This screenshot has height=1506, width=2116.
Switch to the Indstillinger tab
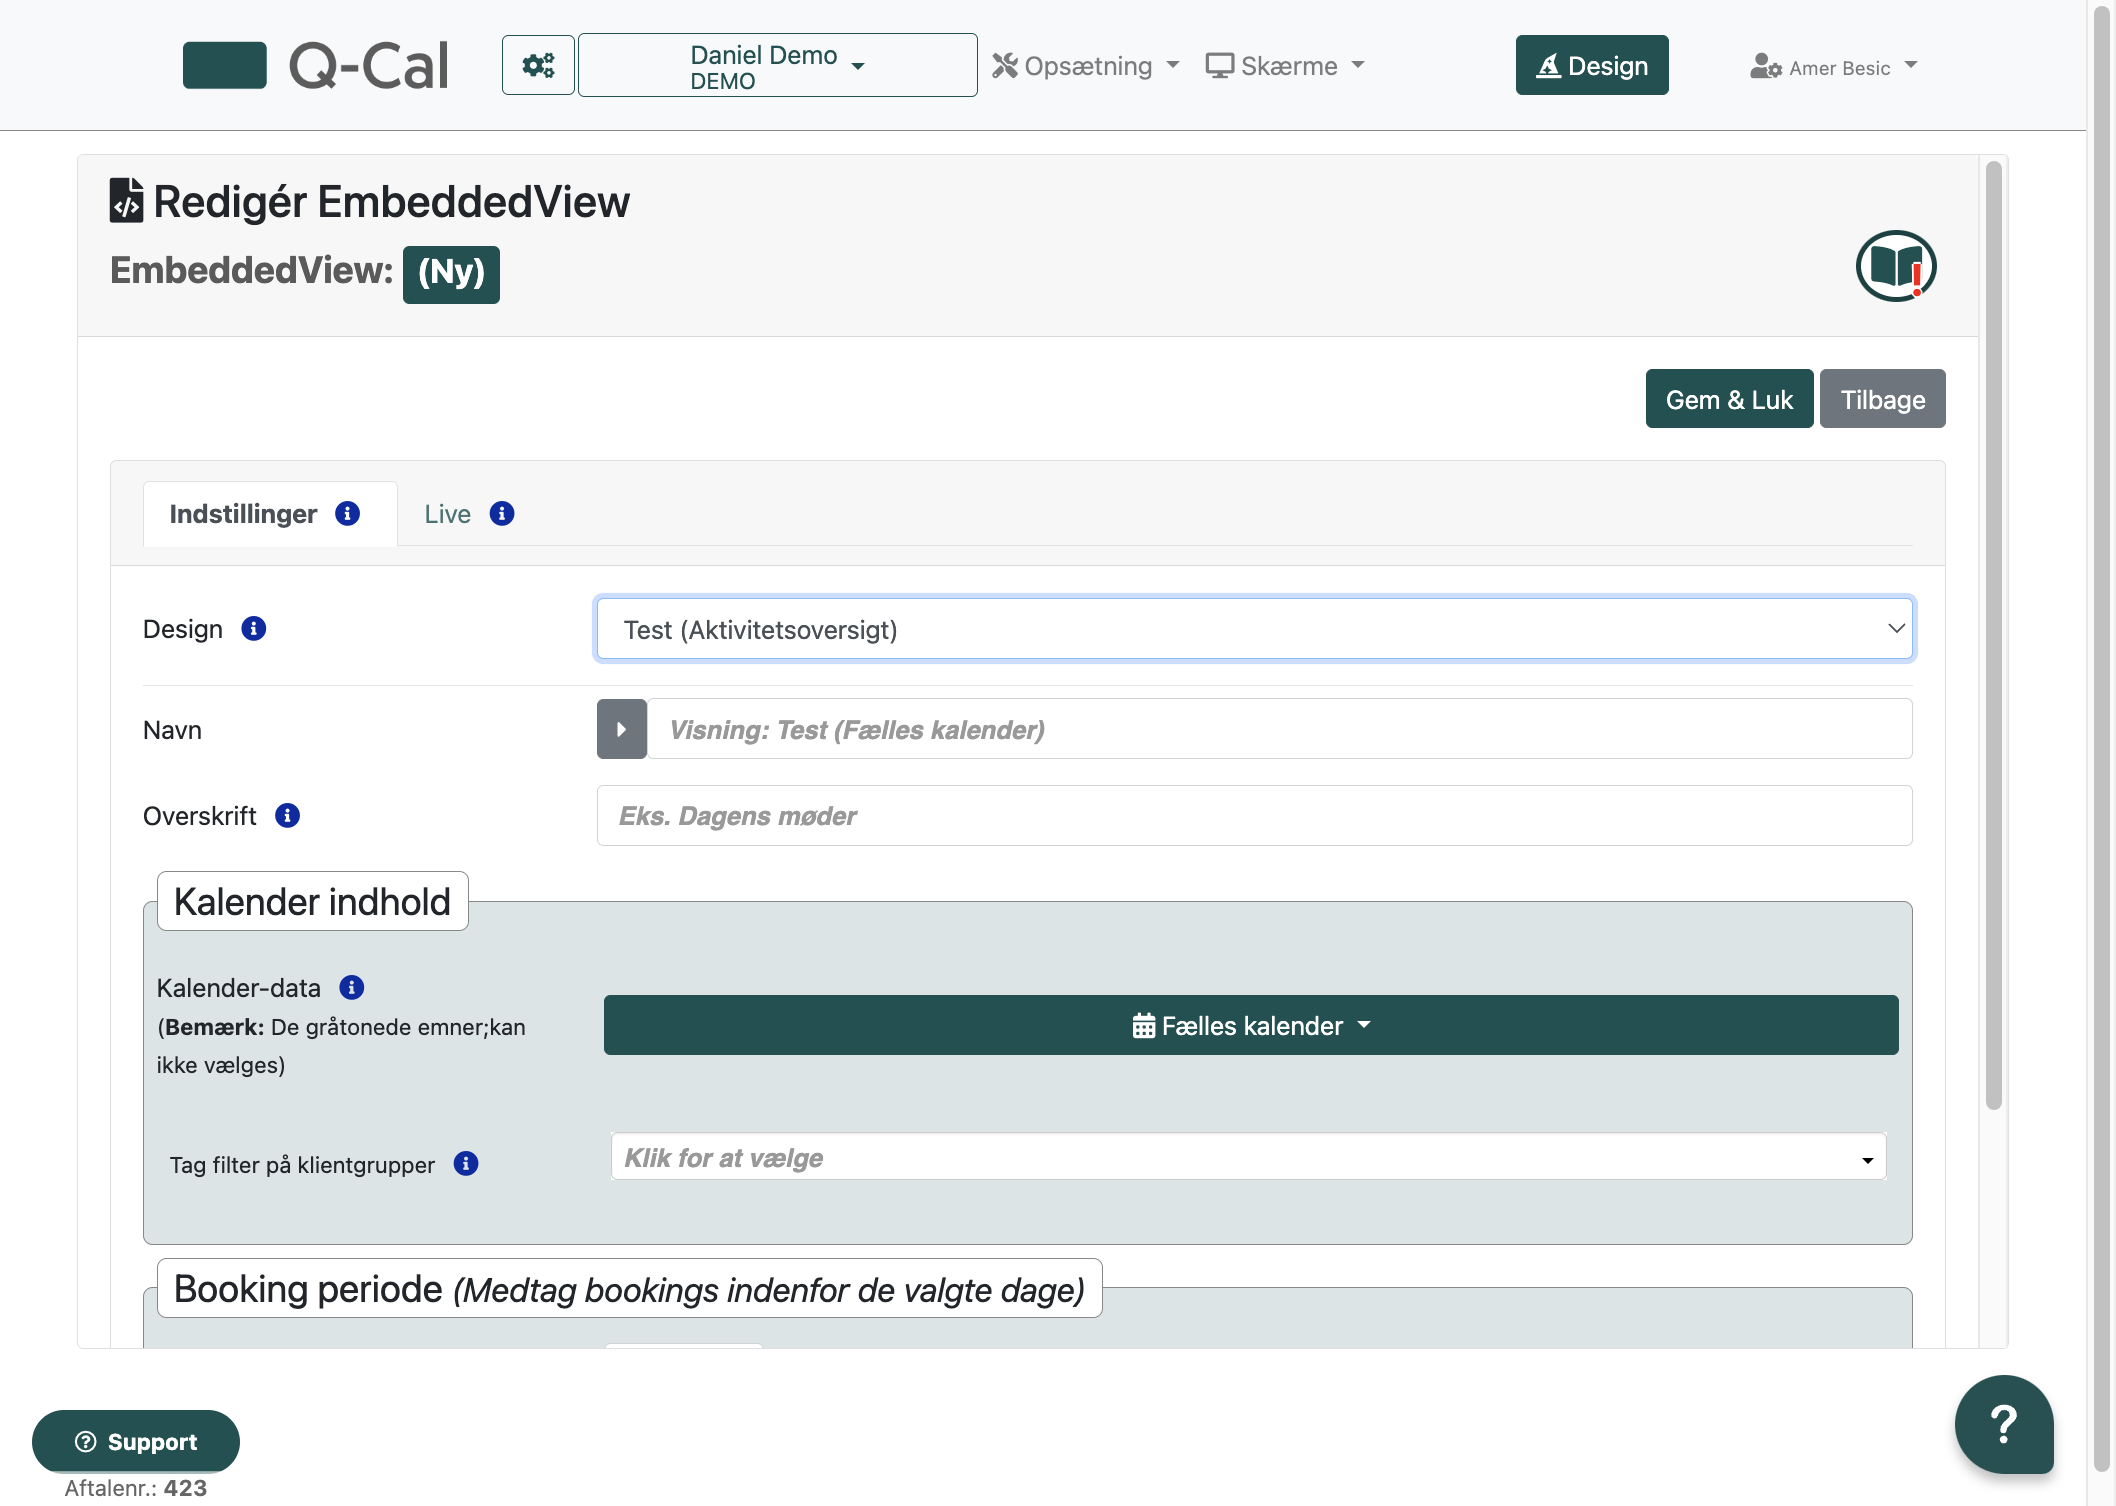(x=270, y=514)
